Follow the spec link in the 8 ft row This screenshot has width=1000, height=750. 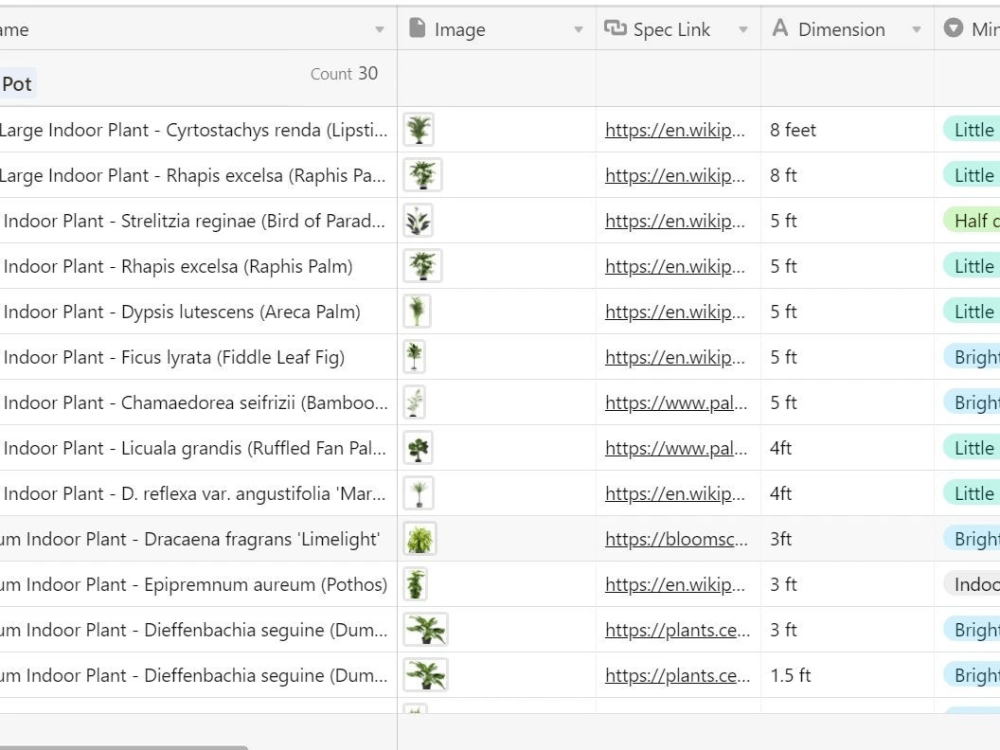click(675, 175)
